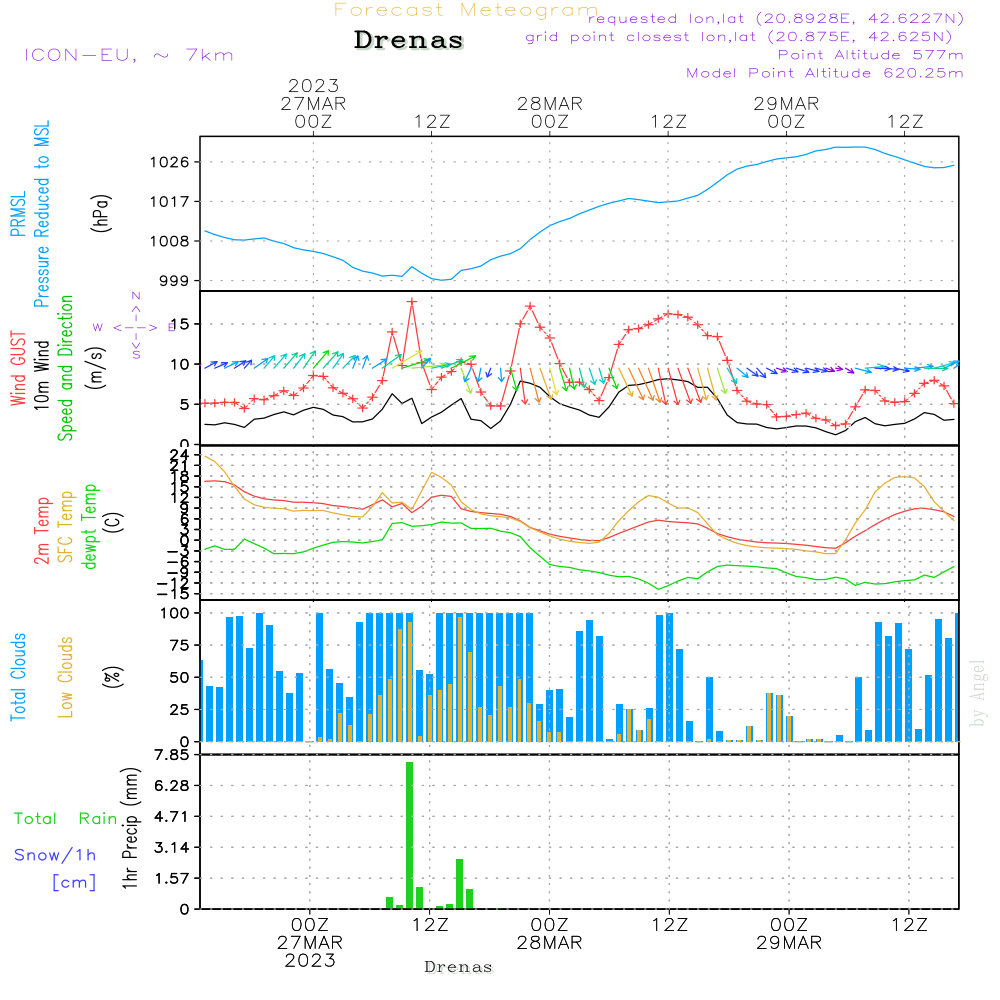Click 'grid point closest lon,lat (20.875E, 42.625N)'
This screenshot has width=1000, height=1000.
coord(739,37)
